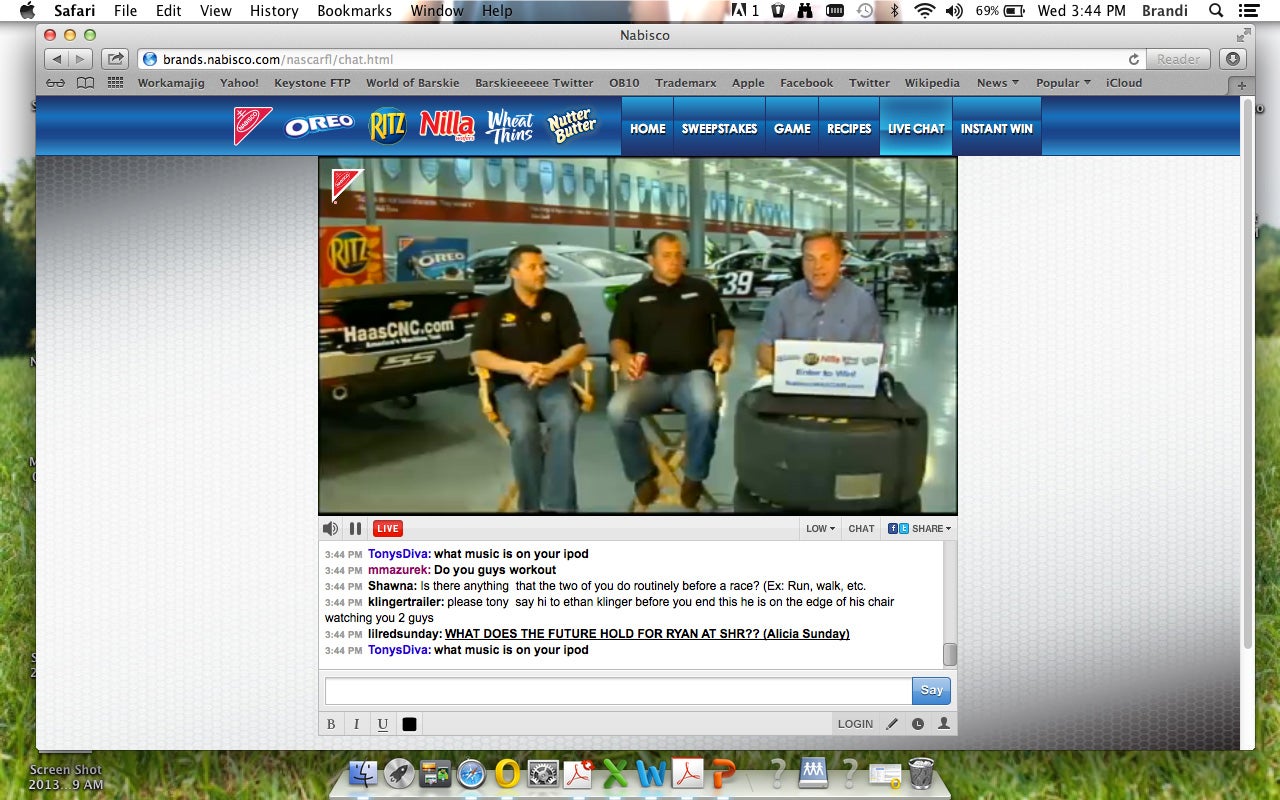Click the user profile icon in chat
The height and width of the screenshot is (800, 1280).
[x=943, y=724]
